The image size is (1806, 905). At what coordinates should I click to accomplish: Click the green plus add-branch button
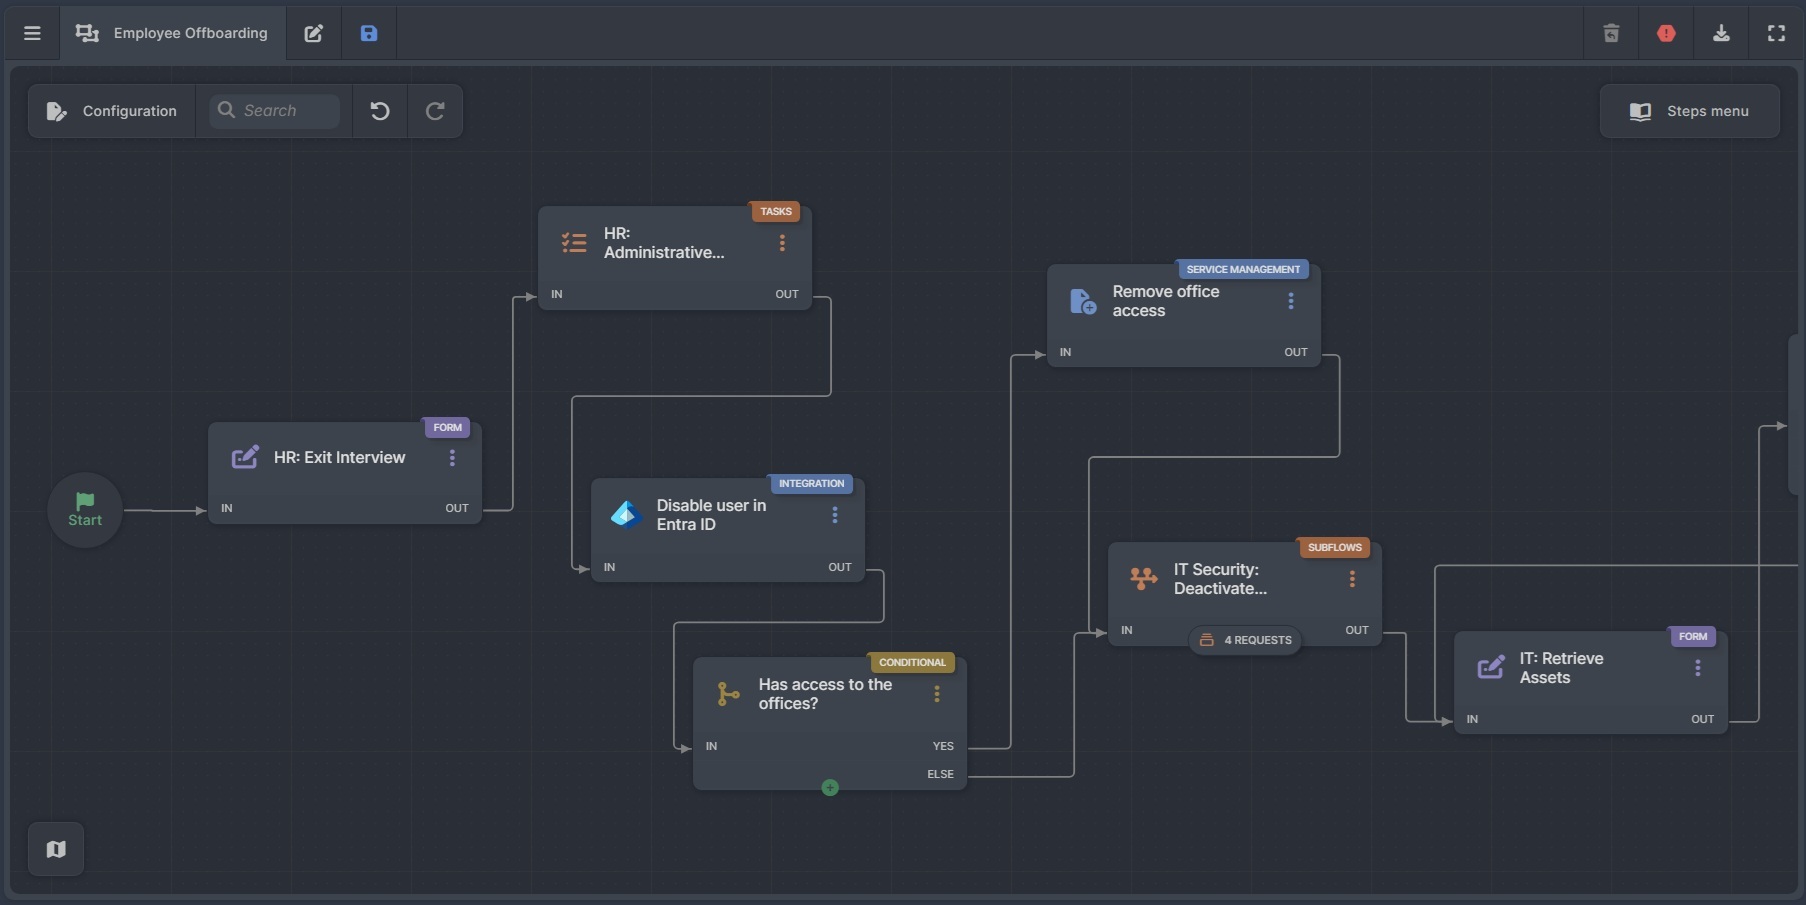pos(830,788)
